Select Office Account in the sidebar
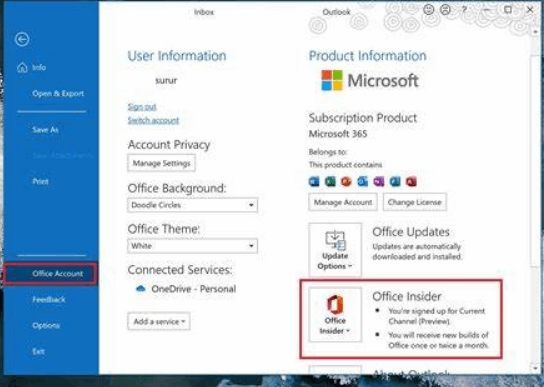The image size is (544, 387). click(50, 274)
